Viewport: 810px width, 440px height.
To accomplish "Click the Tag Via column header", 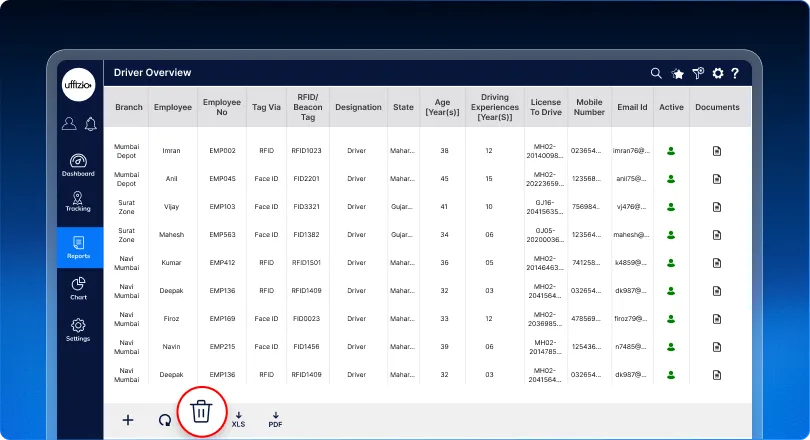I will [266, 107].
